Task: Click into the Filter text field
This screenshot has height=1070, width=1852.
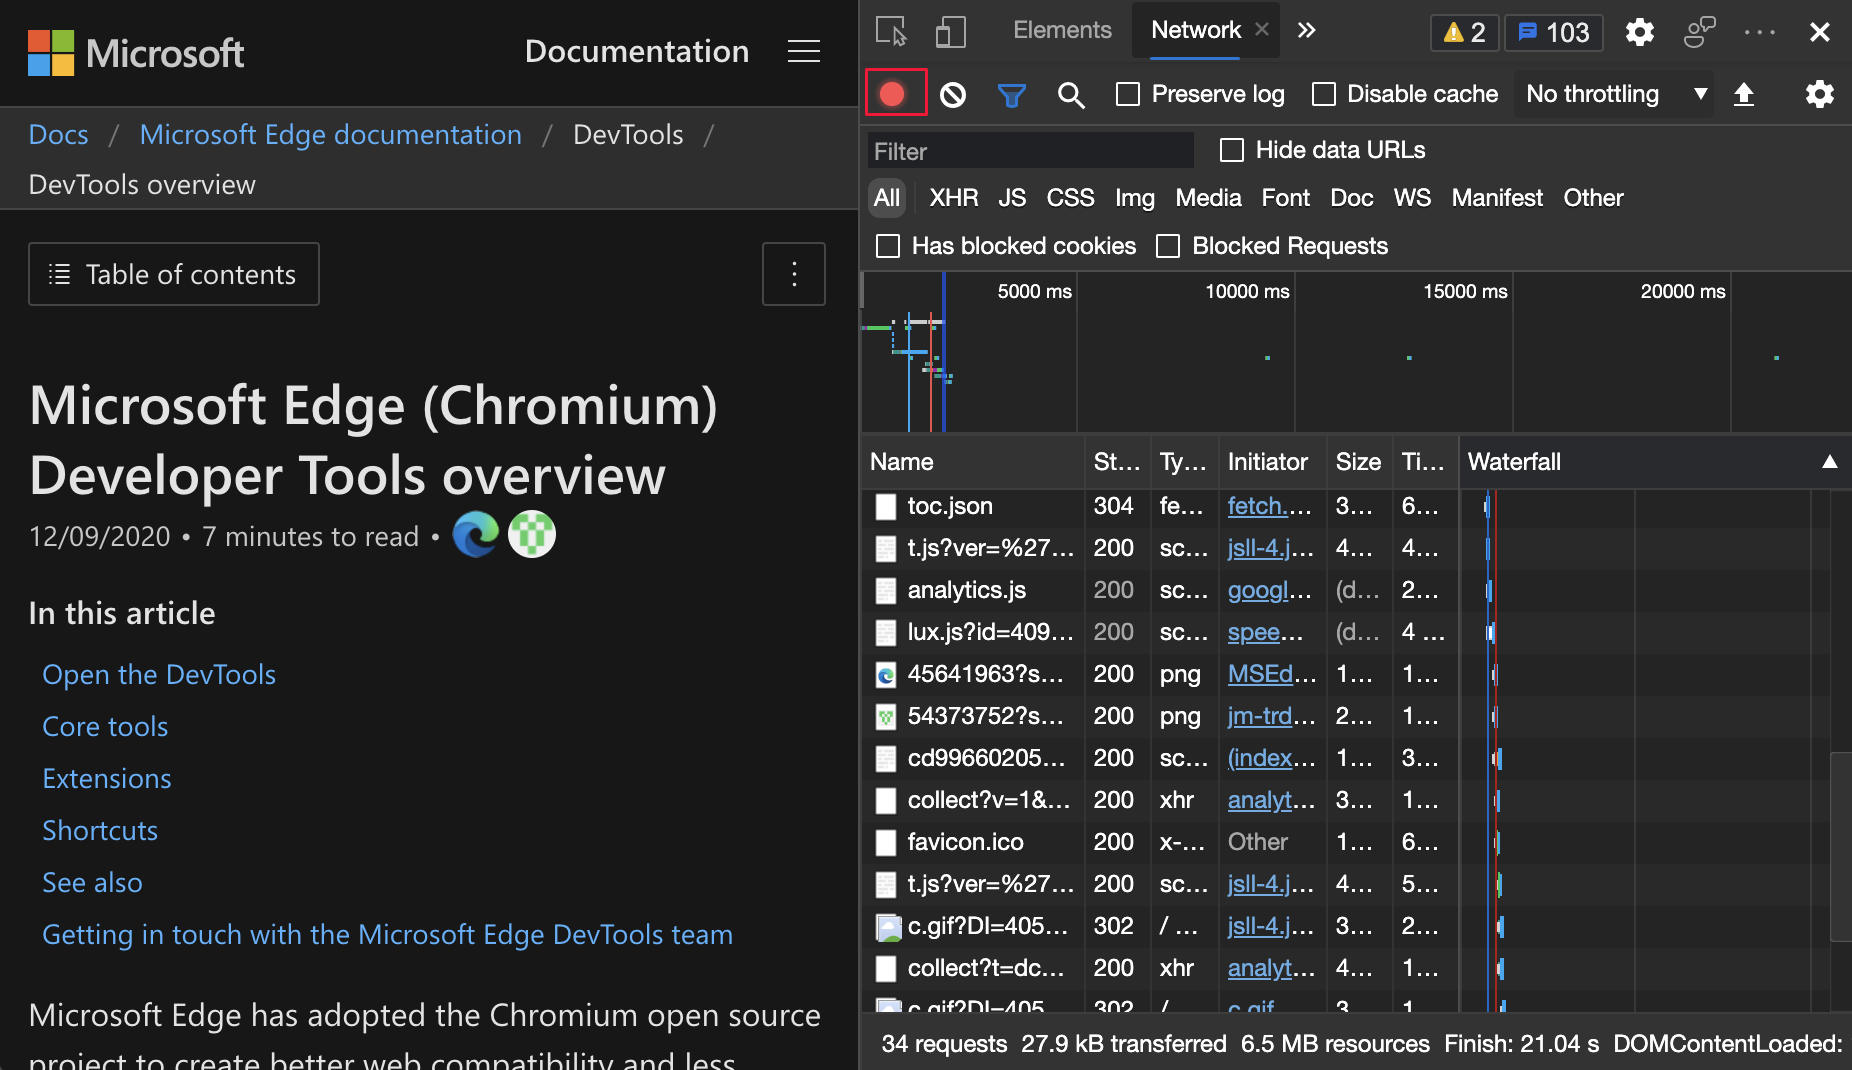Action: (1030, 152)
